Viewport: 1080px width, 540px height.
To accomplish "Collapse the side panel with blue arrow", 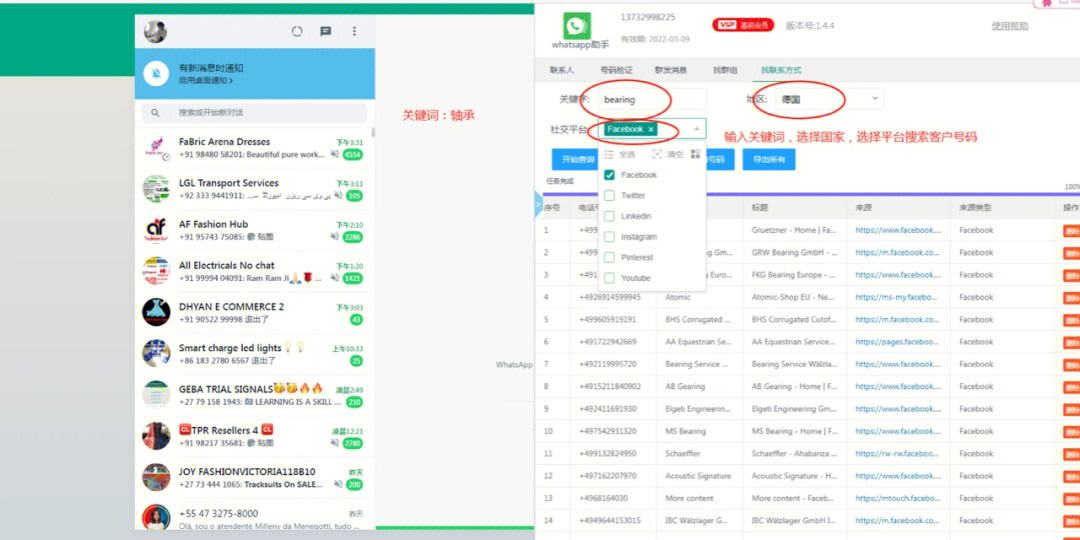I will [x=539, y=205].
